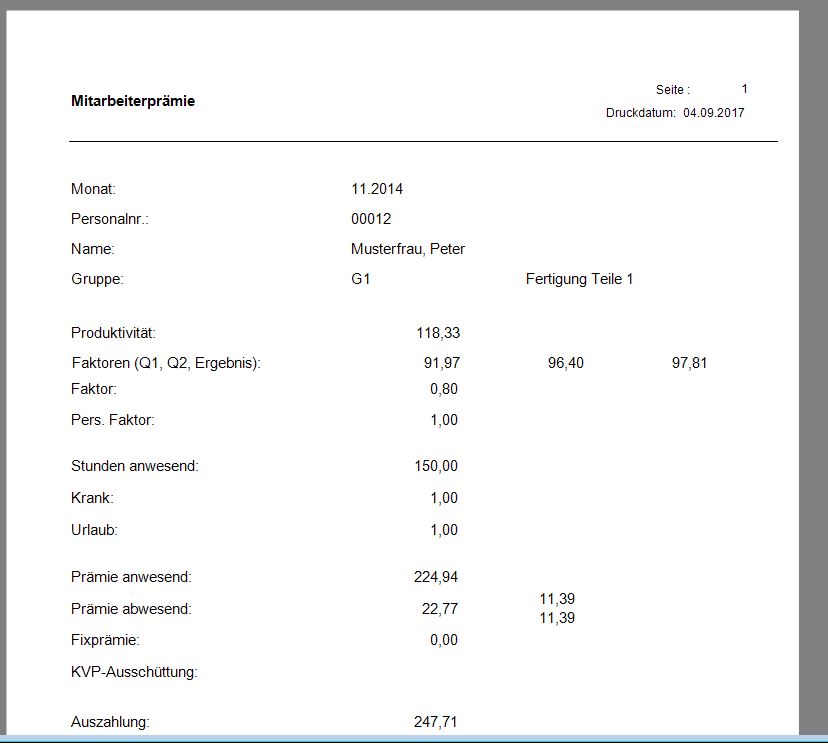
Task: Click the Faktor value 0,80
Action: point(442,389)
